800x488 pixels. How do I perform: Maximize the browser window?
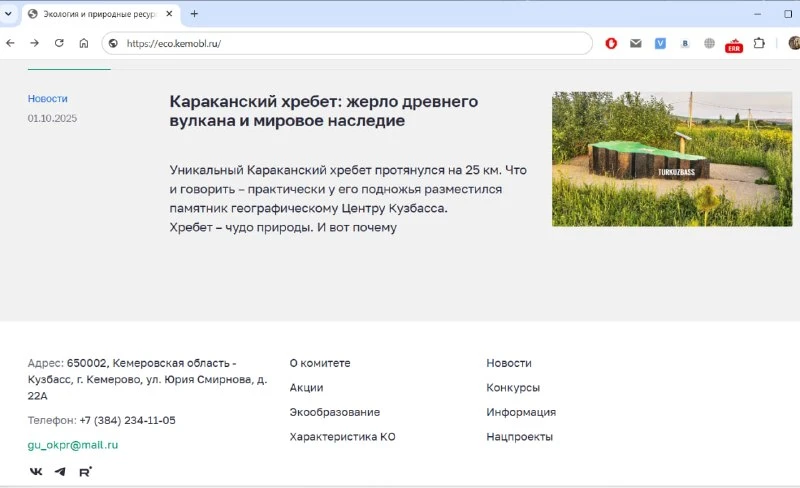(x=788, y=14)
